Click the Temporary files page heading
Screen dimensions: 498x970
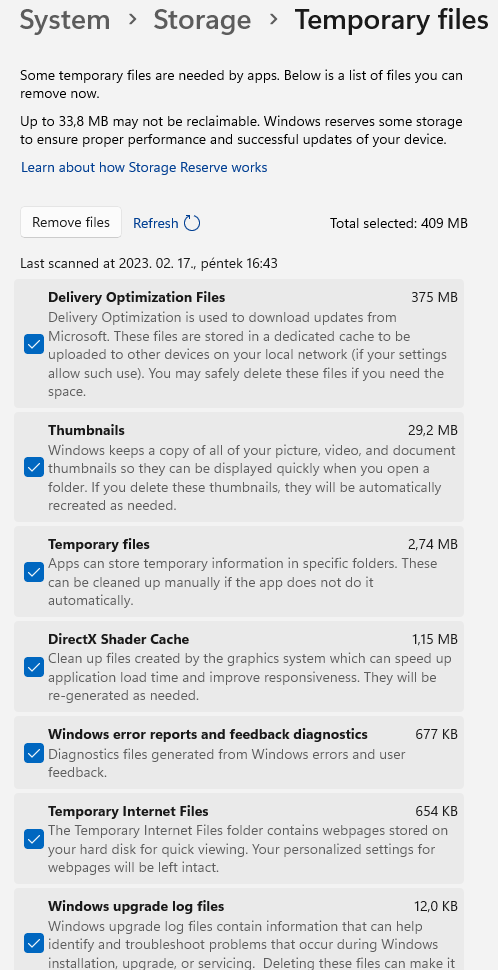(392, 20)
